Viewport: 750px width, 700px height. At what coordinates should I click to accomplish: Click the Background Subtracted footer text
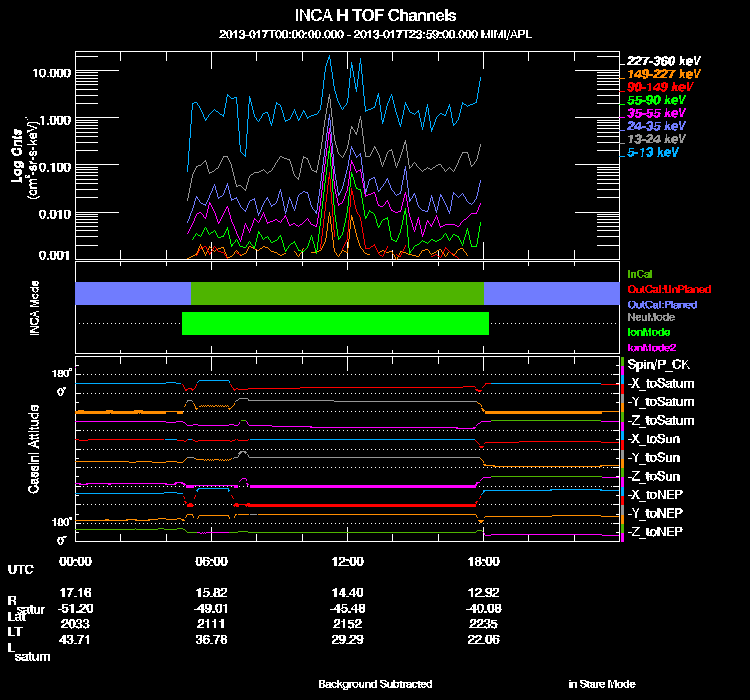375,684
